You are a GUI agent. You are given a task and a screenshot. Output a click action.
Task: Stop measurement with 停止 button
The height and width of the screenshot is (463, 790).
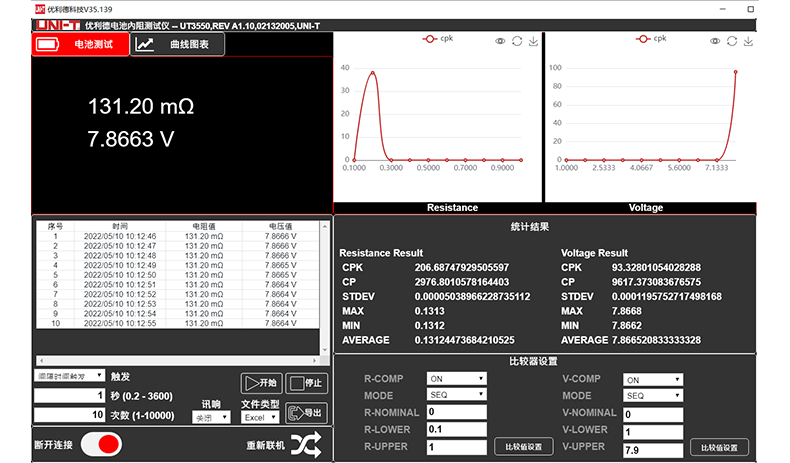tap(306, 383)
